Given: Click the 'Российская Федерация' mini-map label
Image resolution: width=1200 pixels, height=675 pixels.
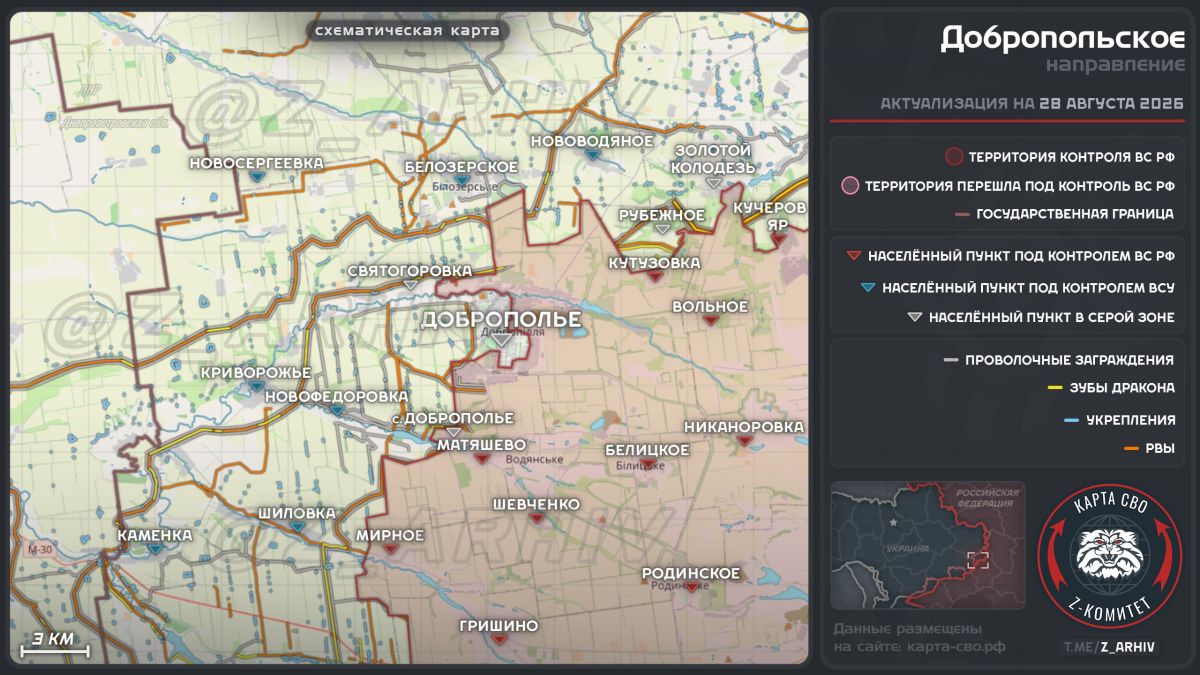Looking at the screenshot, I should (988, 498).
